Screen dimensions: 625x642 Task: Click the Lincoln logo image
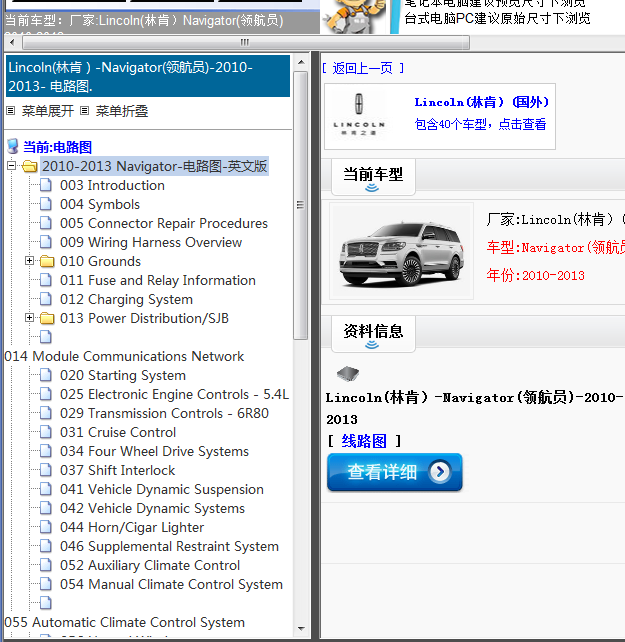pyautogui.click(x=359, y=115)
